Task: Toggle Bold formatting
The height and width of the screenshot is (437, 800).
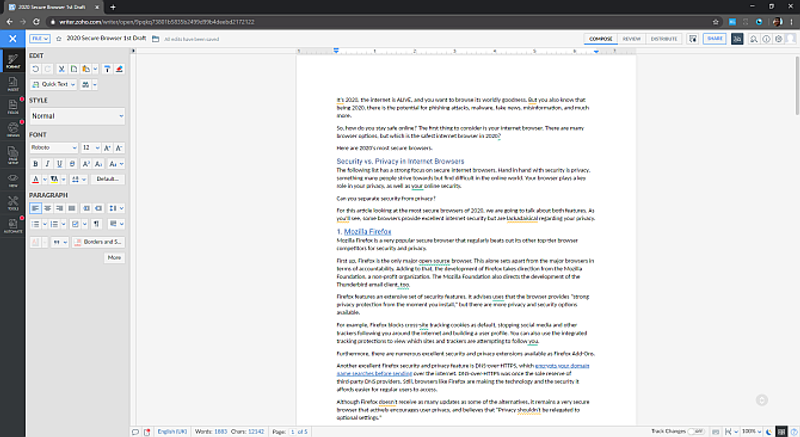Action: tap(35, 164)
